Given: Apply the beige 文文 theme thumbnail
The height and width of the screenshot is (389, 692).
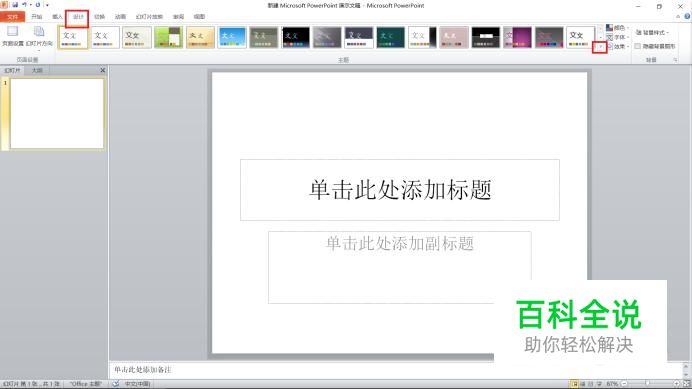Looking at the screenshot, I should click(x=136, y=37).
